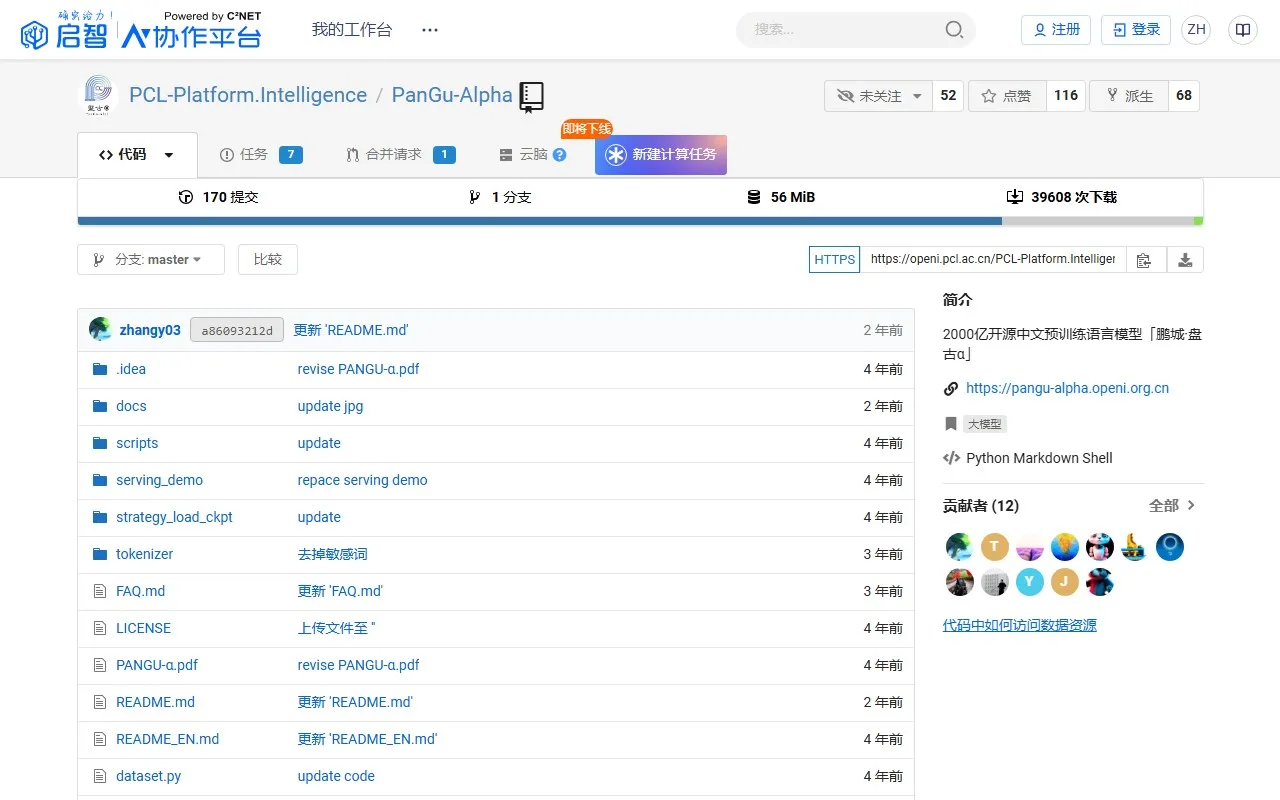Toggle interface language with the ZH button
The width and height of the screenshot is (1280, 800).
click(x=1196, y=30)
